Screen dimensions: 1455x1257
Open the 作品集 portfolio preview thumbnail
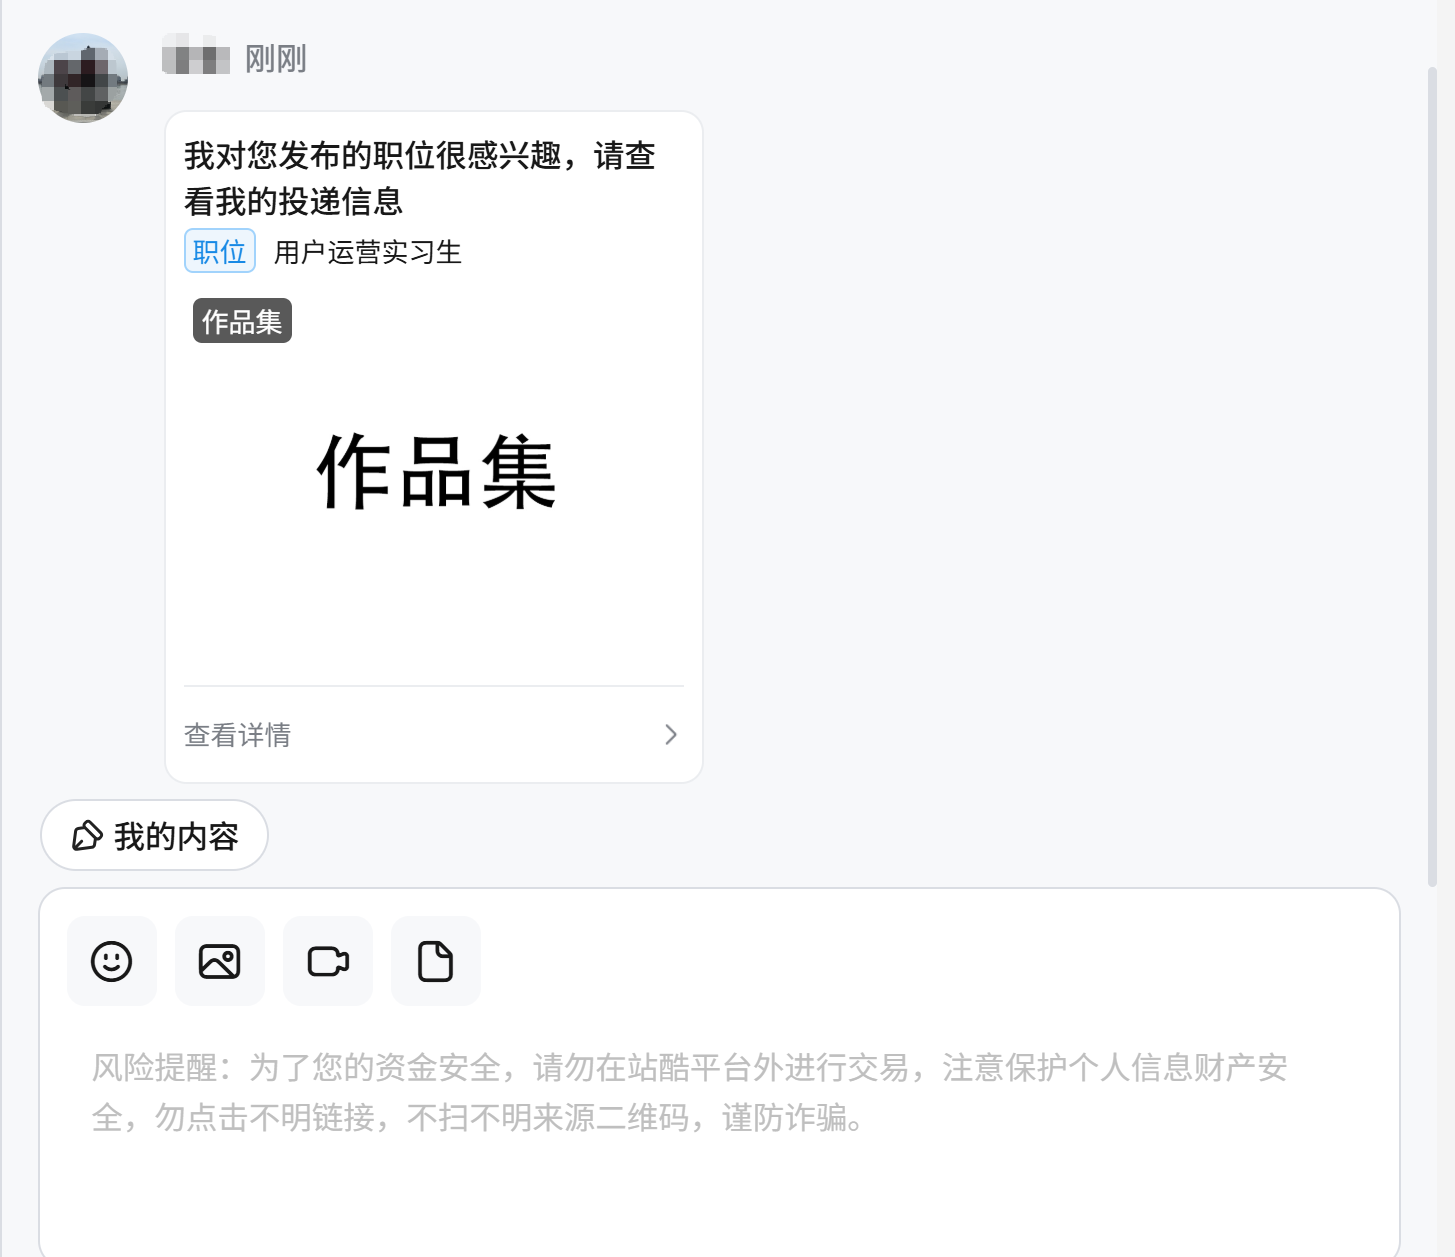434,473
